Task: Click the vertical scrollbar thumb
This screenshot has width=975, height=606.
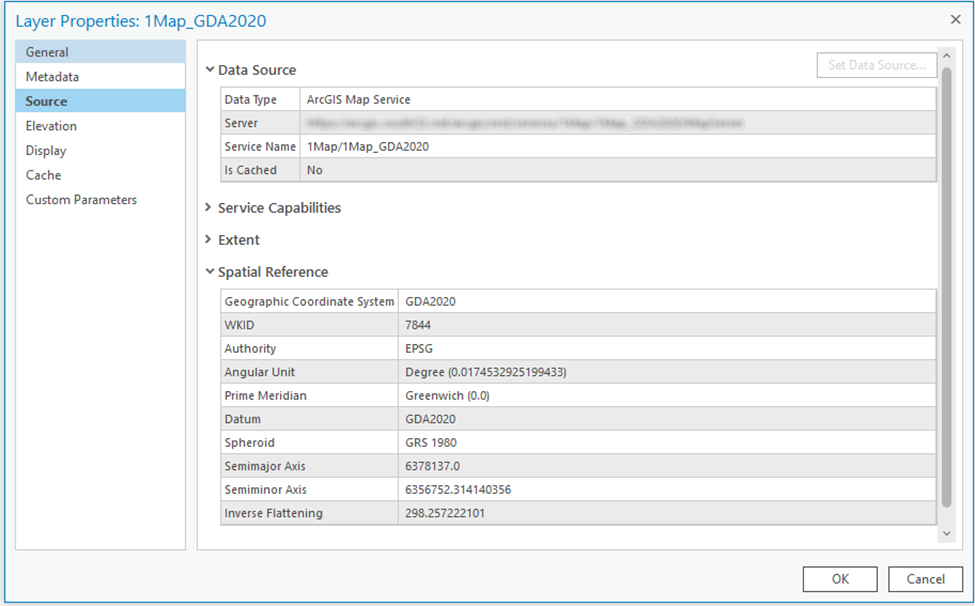Action: 946,287
